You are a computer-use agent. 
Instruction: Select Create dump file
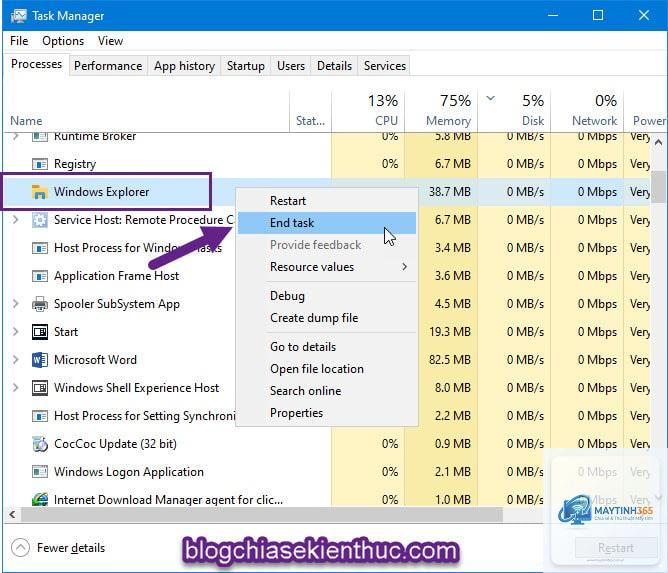coord(327,318)
